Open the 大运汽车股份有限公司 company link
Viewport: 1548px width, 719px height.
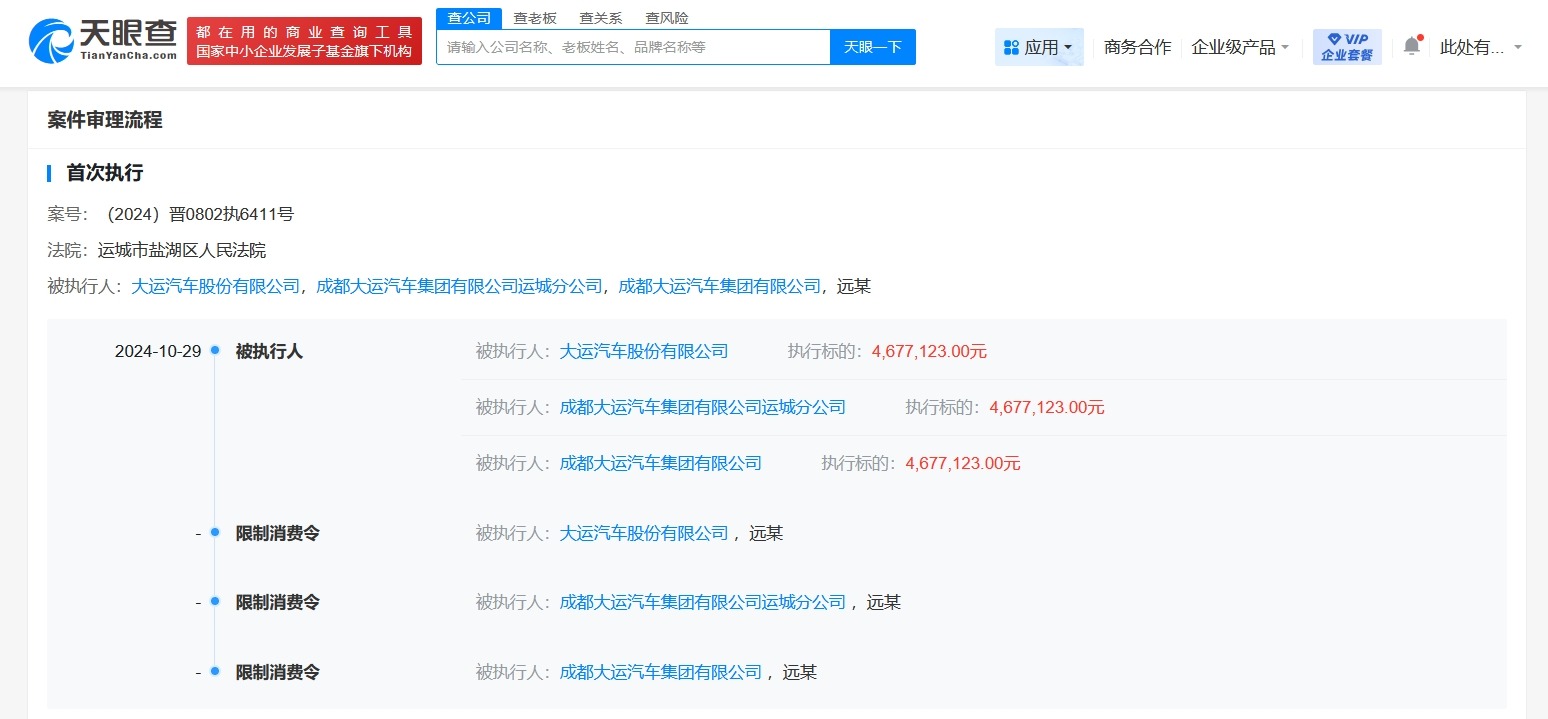click(x=643, y=351)
